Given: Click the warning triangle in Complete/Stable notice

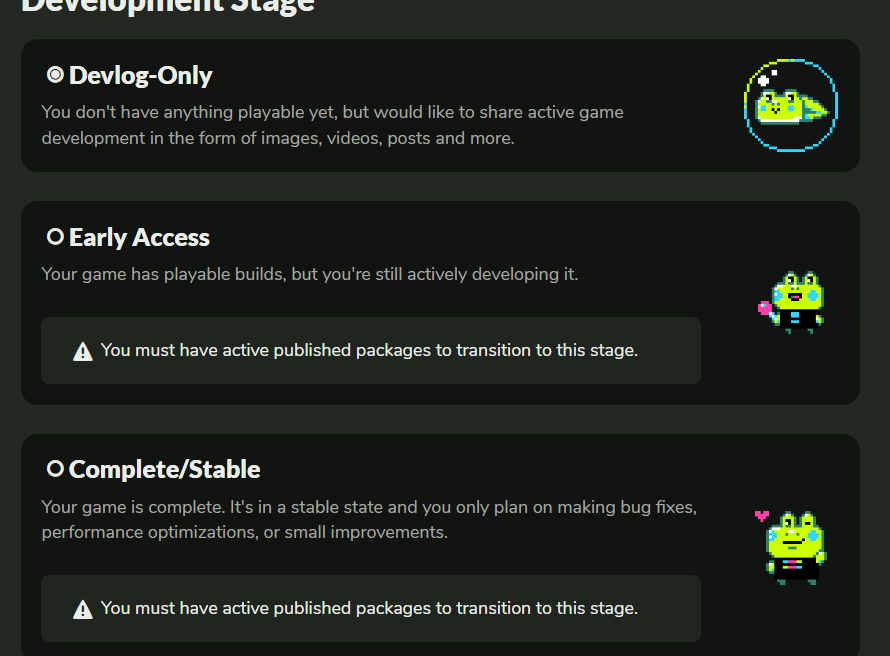Looking at the screenshot, I should (x=83, y=609).
